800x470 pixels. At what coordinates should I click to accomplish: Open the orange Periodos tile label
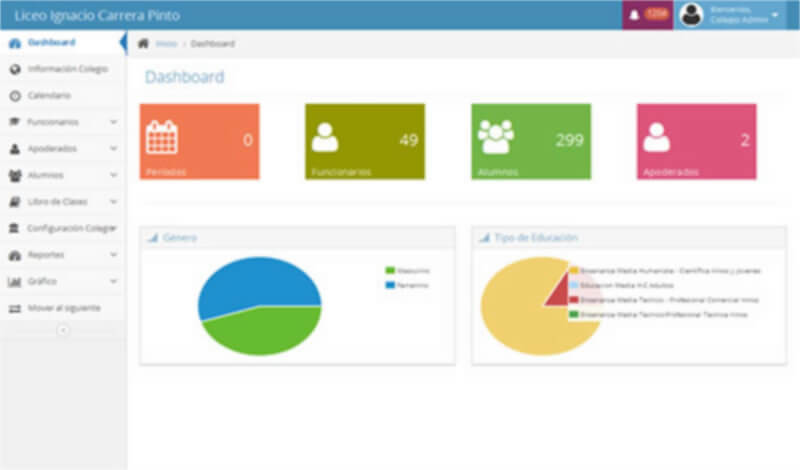166,172
